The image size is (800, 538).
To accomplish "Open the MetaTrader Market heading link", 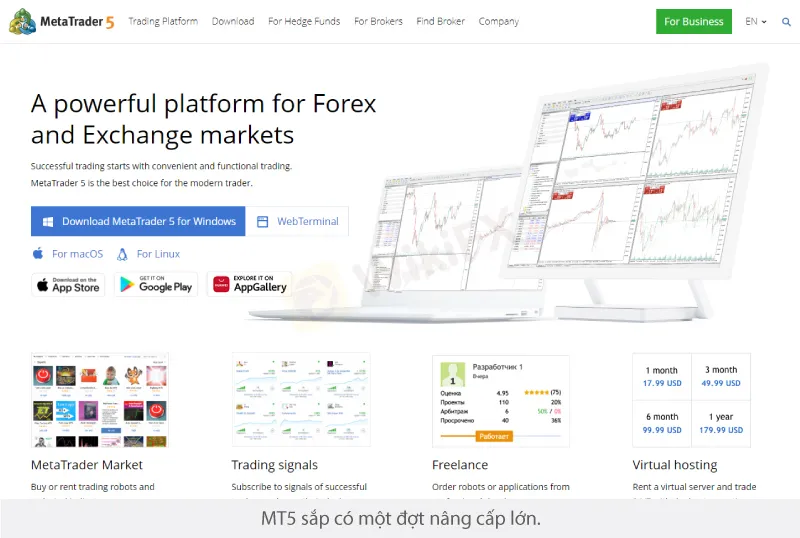I will pyautogui.click(x=87, y=465).
